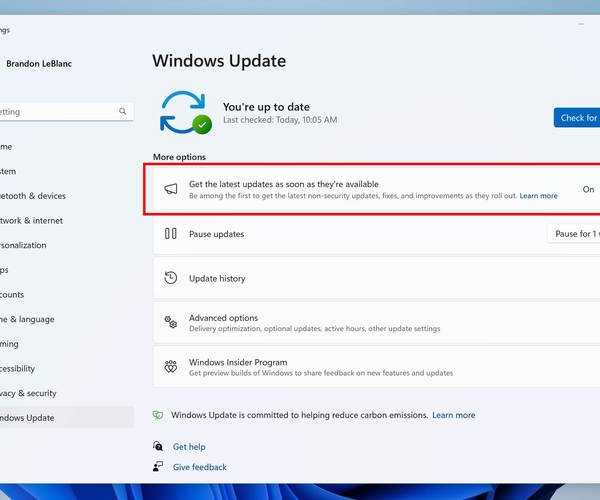Click the You're up to date status text

coord(266,107)
